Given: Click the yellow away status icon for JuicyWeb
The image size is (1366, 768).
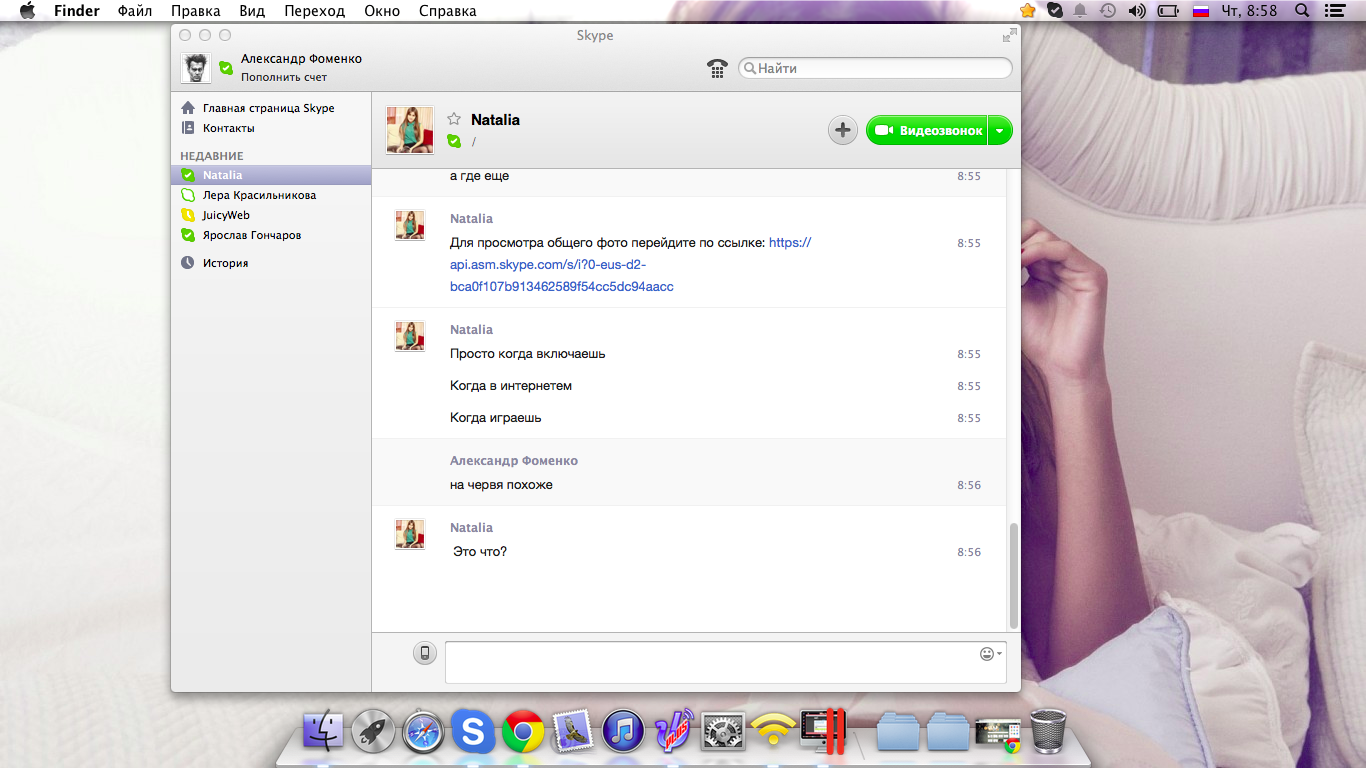Looking at the screenshot, I should click(188, 215).
